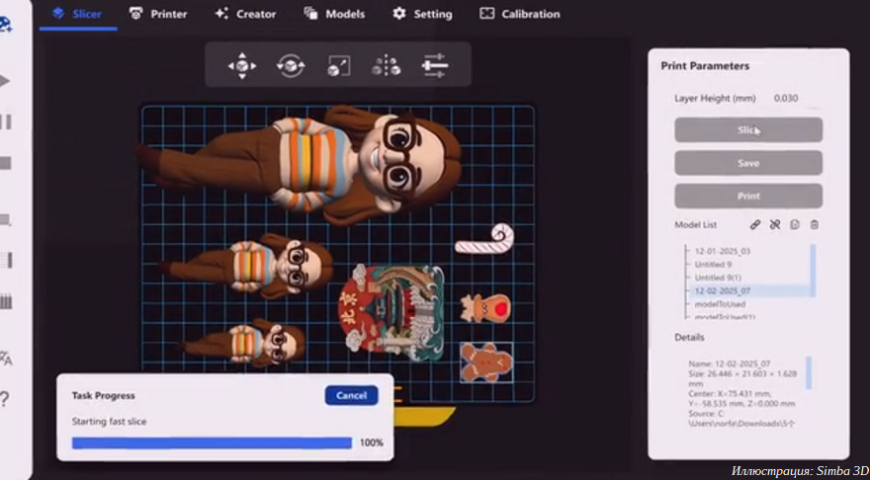Open the Calibration tab
This screenshot has height=480, width=870.
click(x=520, y=14)
